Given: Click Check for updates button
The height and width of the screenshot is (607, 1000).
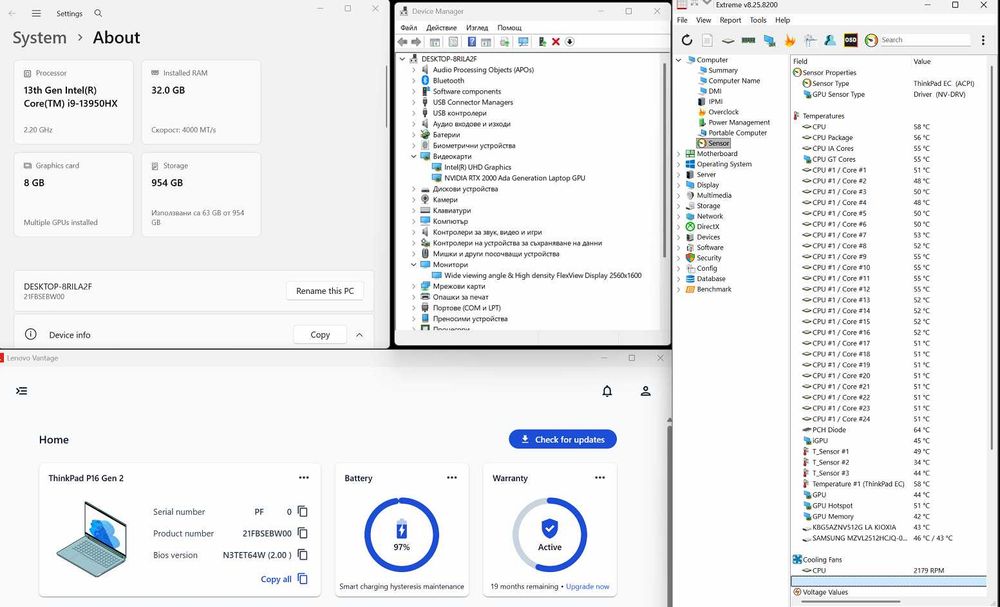Looking at the screenshot, I should pyautogui.click(x=562, y=439).
